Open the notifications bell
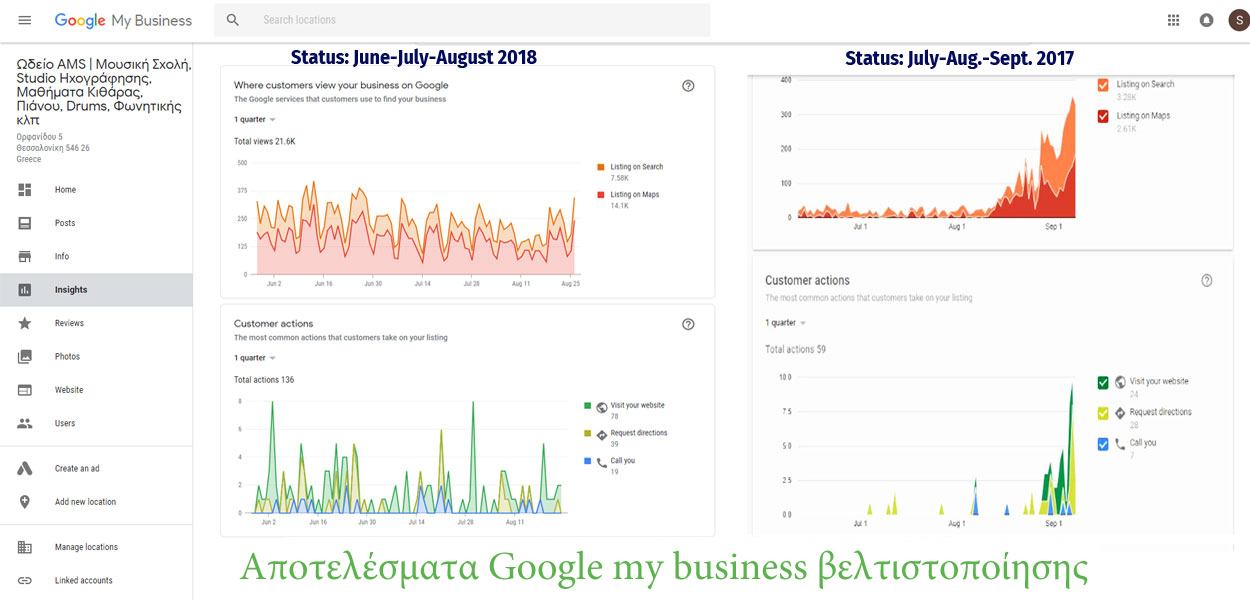The width and height of the screenshot is (1250, 600). click(1206, 20)
